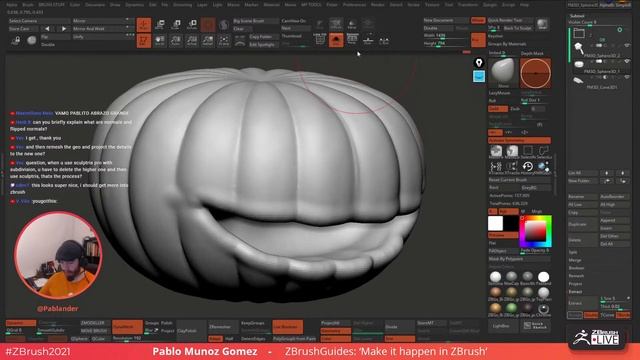Click the lock icon in the camera panel
The height and width of the screenshot is (360, 640).
pyautogui.click(x=16, y=40)
